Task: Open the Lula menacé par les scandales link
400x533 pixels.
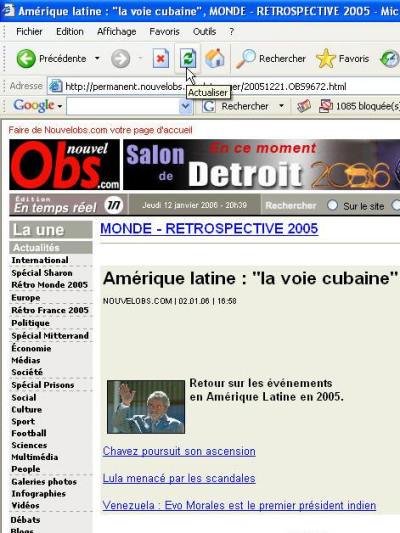Action: click(x=179, y=478)
